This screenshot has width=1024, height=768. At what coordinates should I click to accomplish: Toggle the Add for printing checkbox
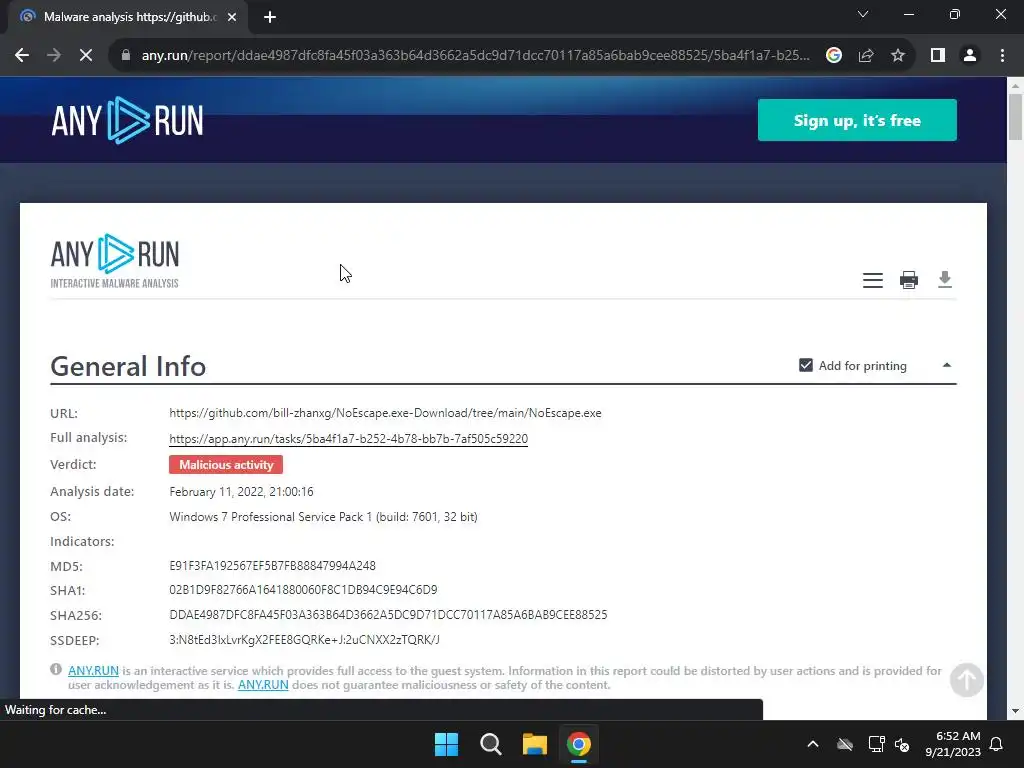tap(806, 365)
